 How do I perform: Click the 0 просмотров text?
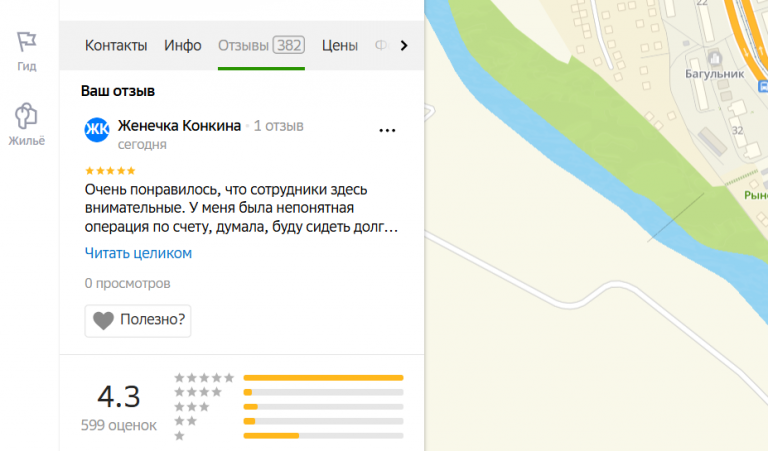point(127,284)
